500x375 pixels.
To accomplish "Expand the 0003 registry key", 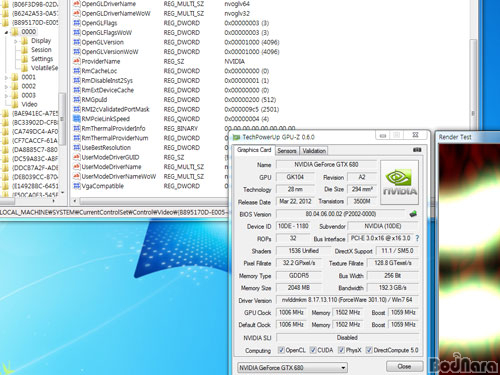I will tap(6, 96).
